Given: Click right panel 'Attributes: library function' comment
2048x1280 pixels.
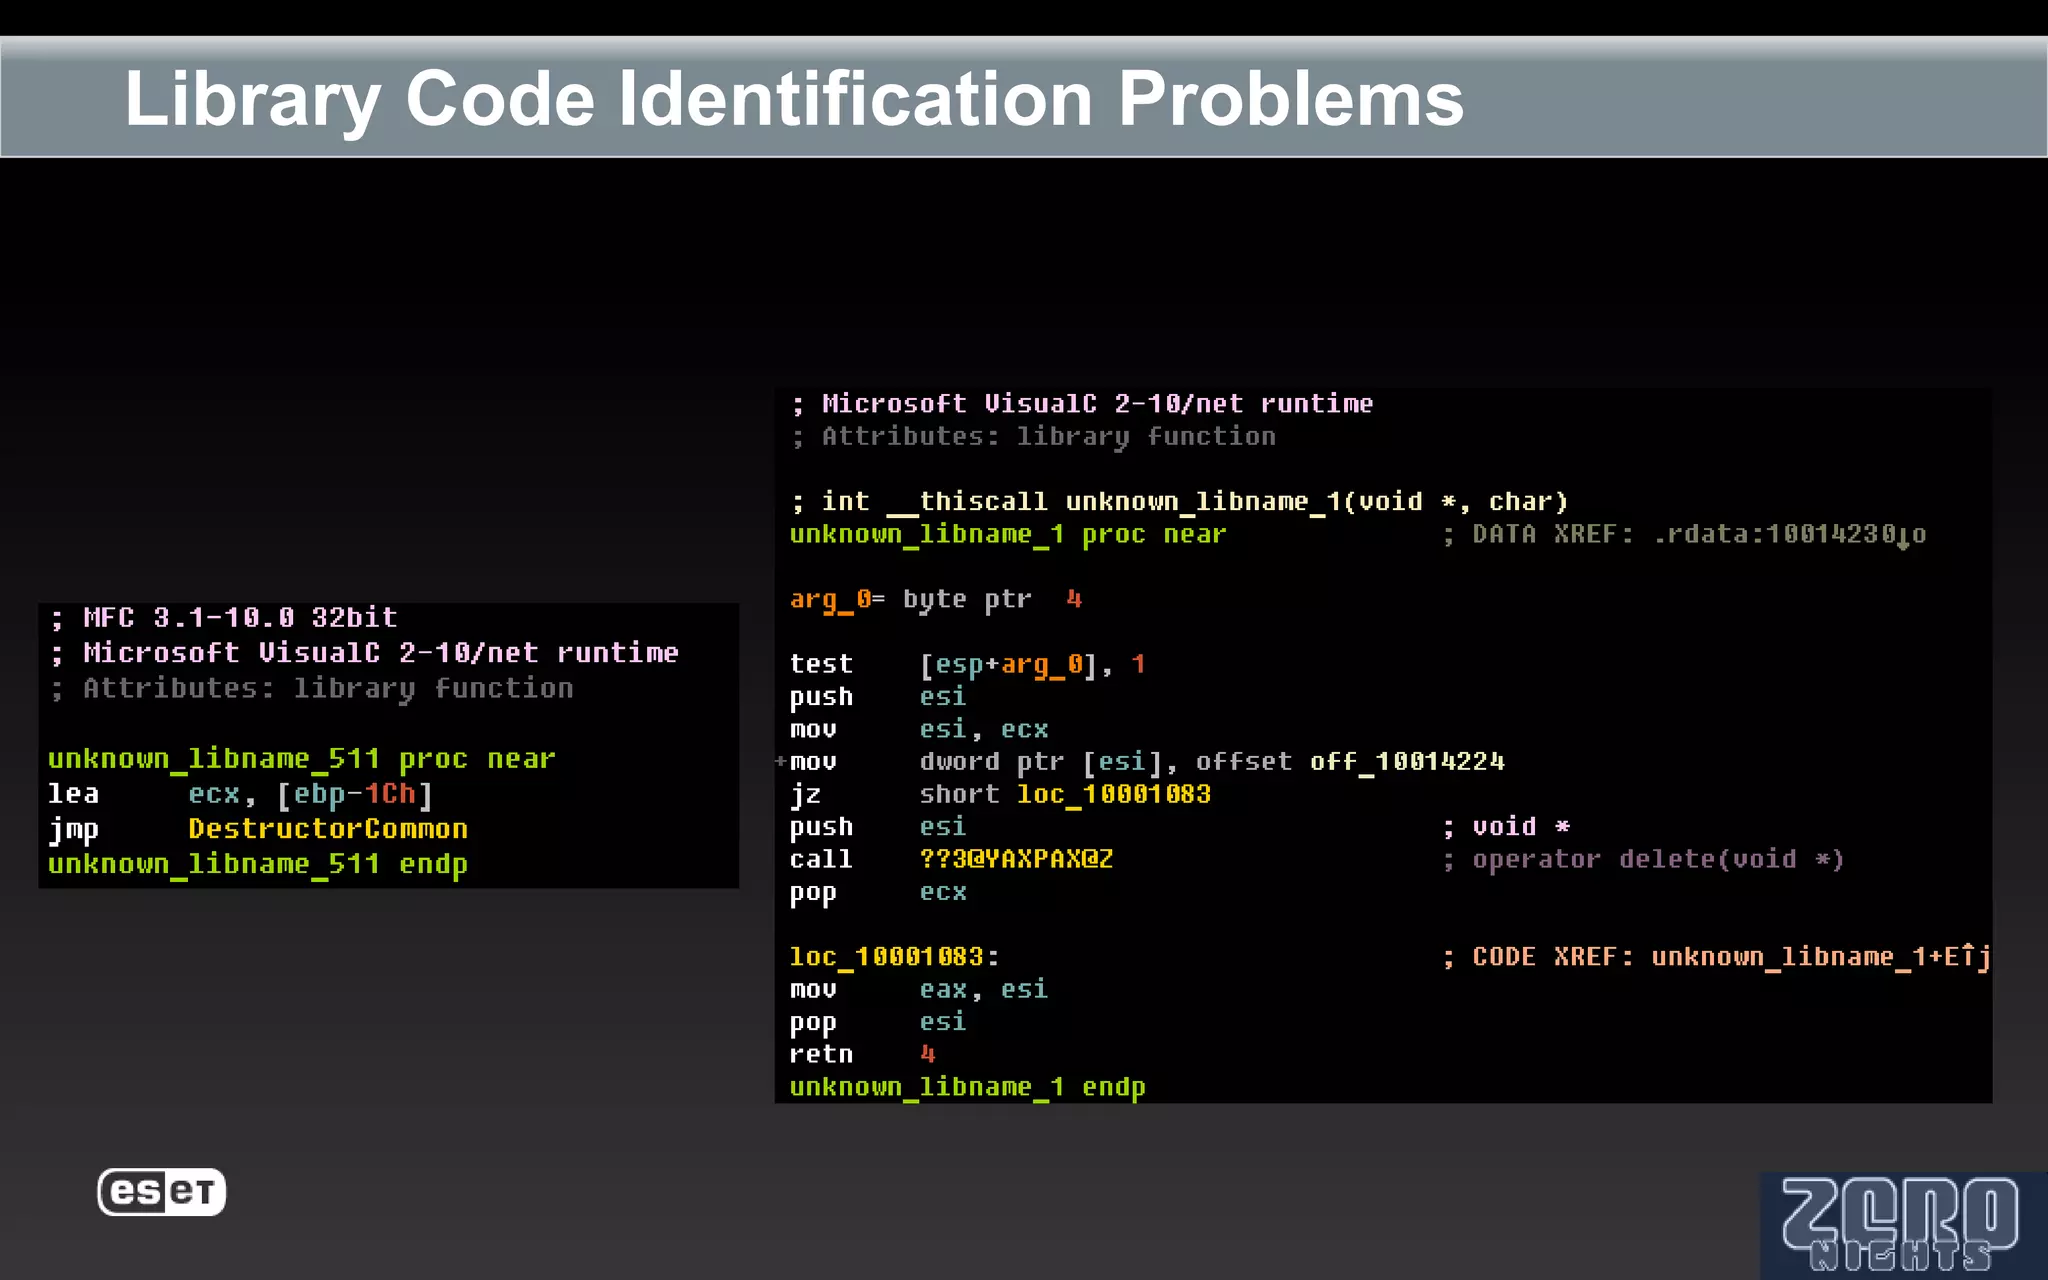Looking at the screenshot, I should tap(1033, 437).
